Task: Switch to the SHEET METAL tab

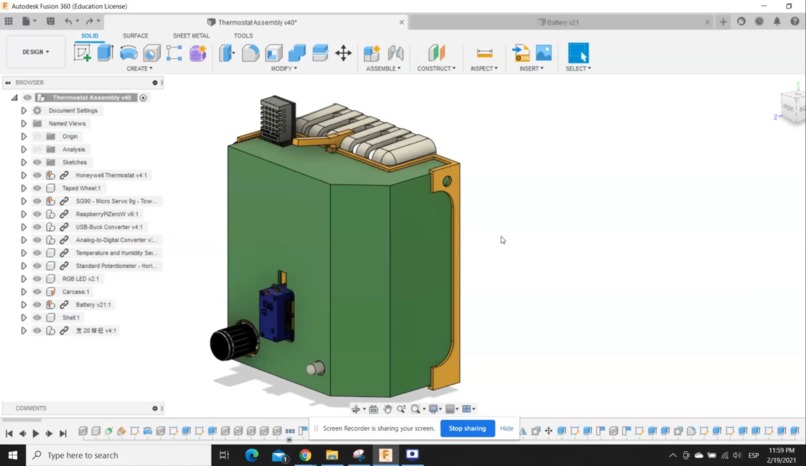Action: coord(191,35)
